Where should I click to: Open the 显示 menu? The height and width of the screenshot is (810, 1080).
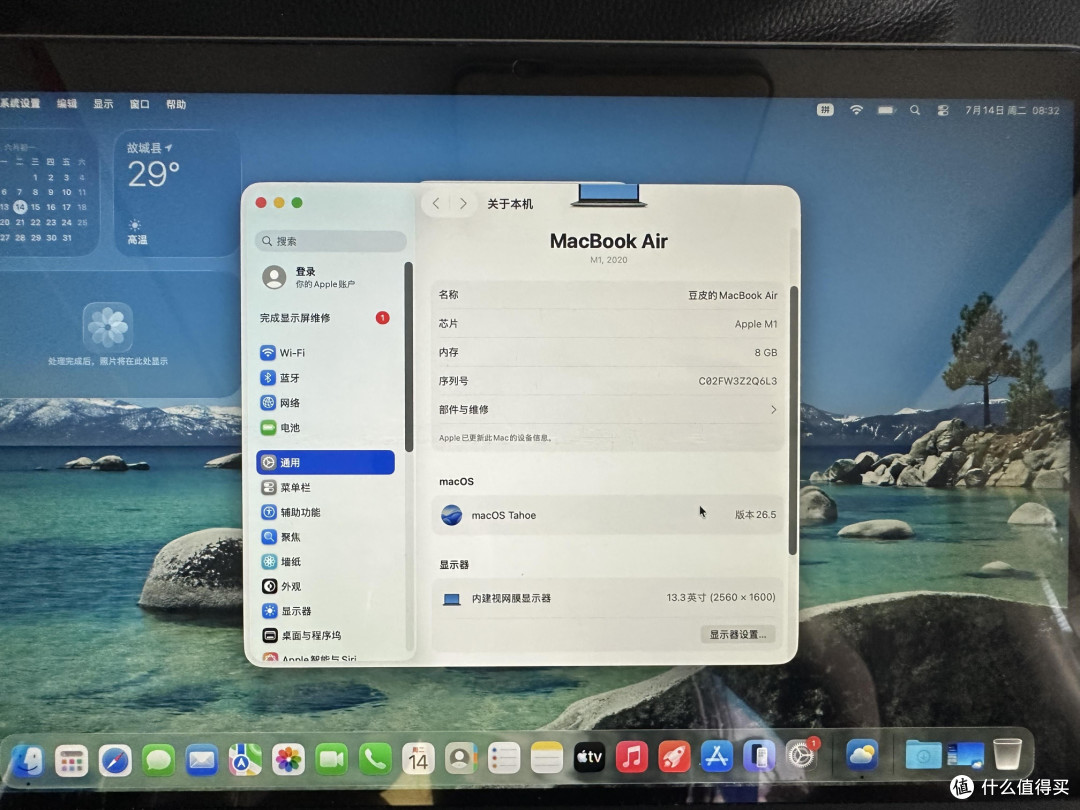(x=103, y=104)
